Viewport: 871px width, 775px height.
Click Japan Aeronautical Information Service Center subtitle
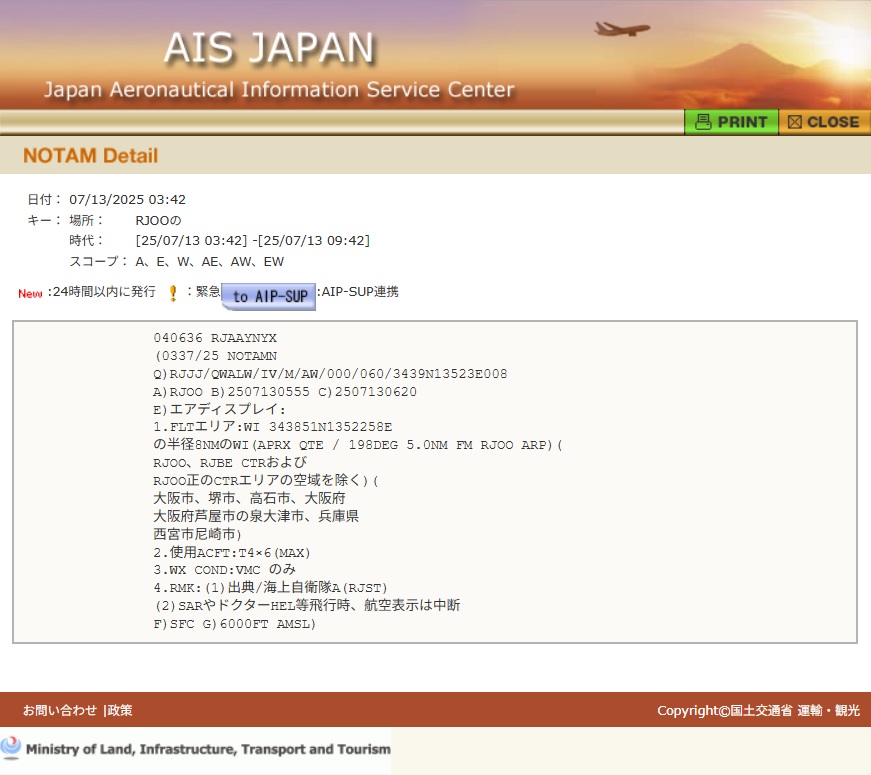pyautogui.click(x=279, y=89)
